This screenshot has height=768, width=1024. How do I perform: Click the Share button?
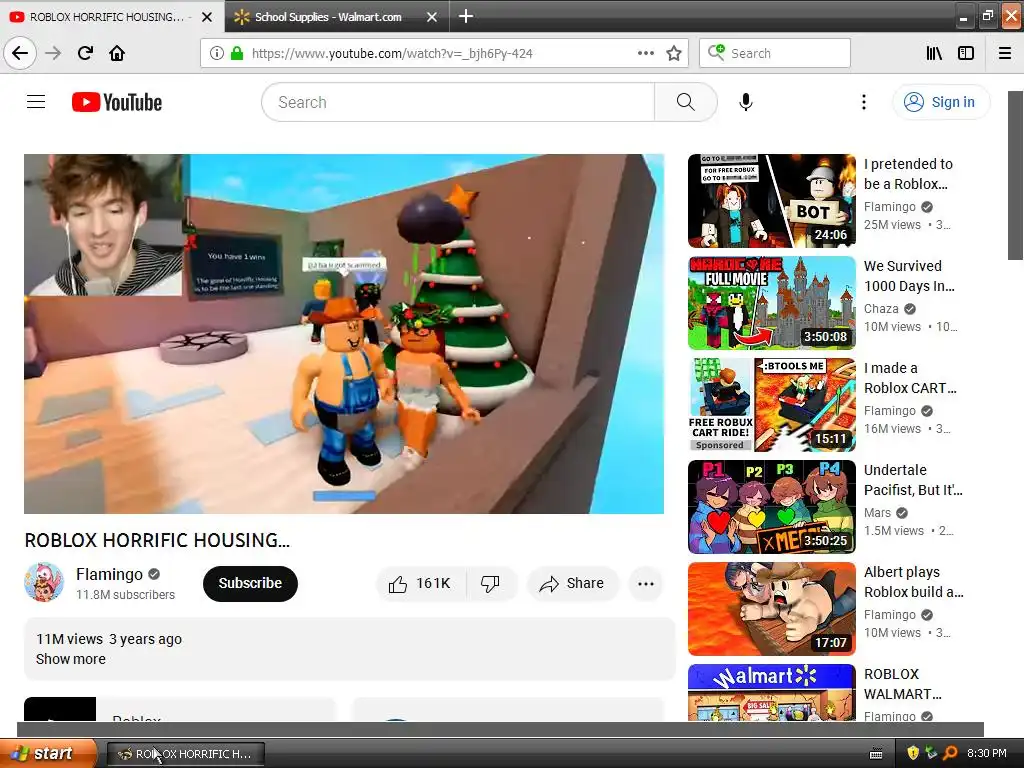pyautogui.click(x=572, y=584)
